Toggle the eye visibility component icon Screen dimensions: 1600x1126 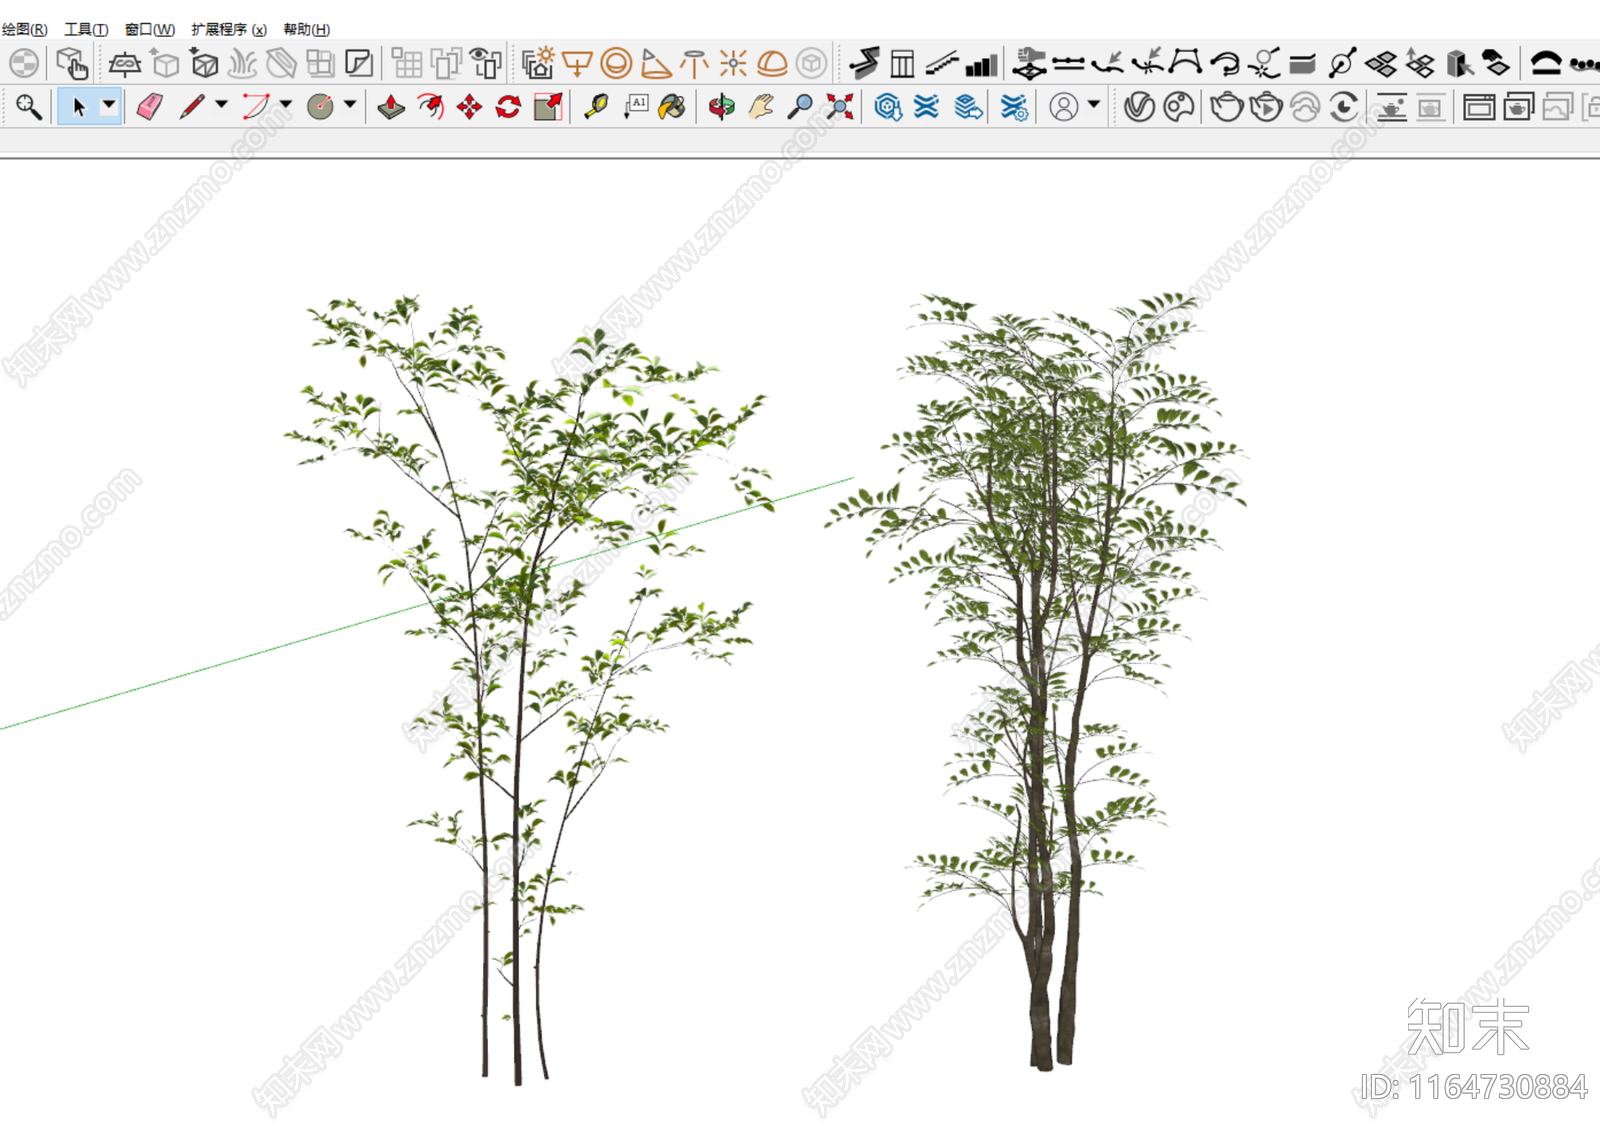(x=485, y=64)
